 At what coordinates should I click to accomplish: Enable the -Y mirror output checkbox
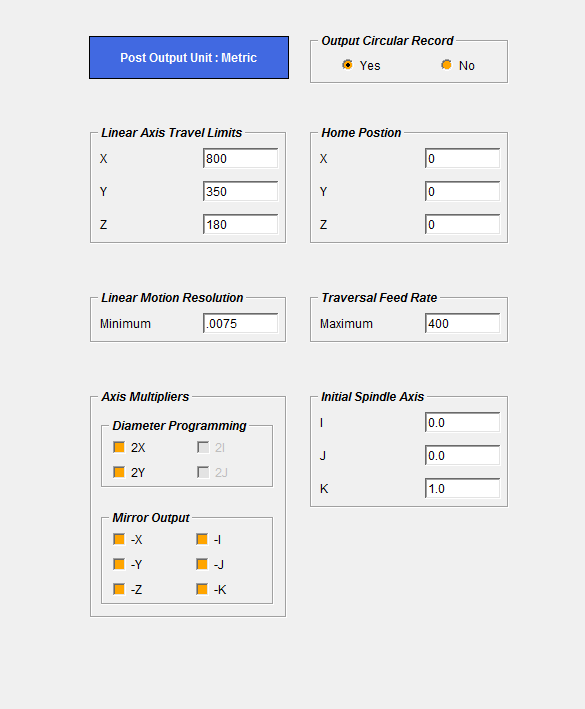point(119,564)
